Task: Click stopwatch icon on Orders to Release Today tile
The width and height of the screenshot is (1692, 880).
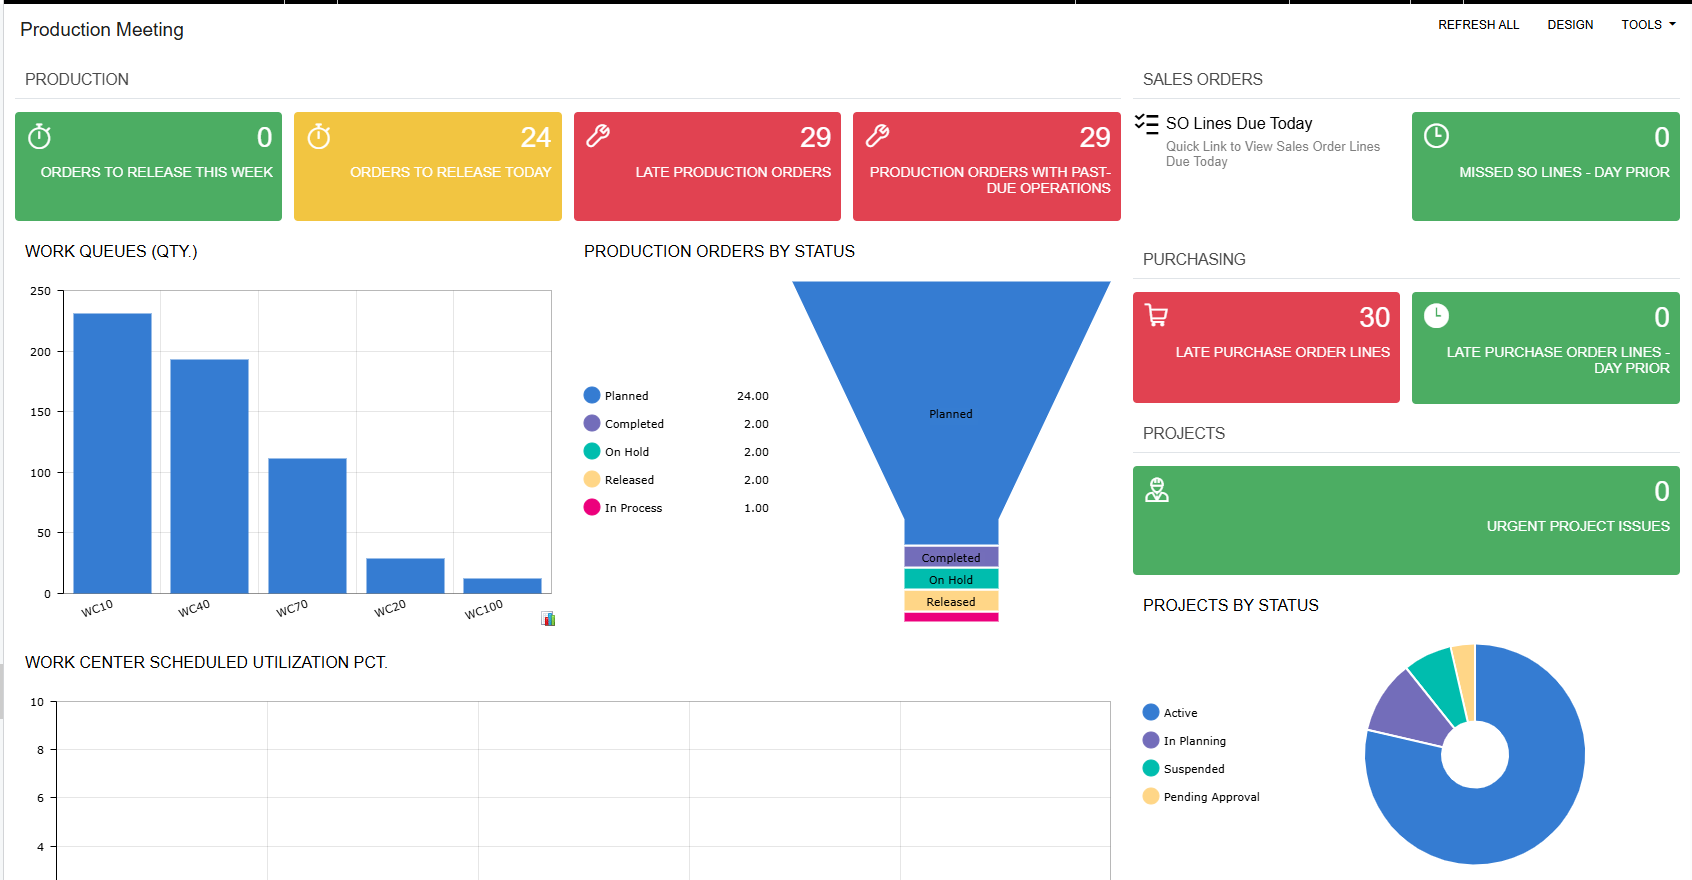Action: [319, 136]
